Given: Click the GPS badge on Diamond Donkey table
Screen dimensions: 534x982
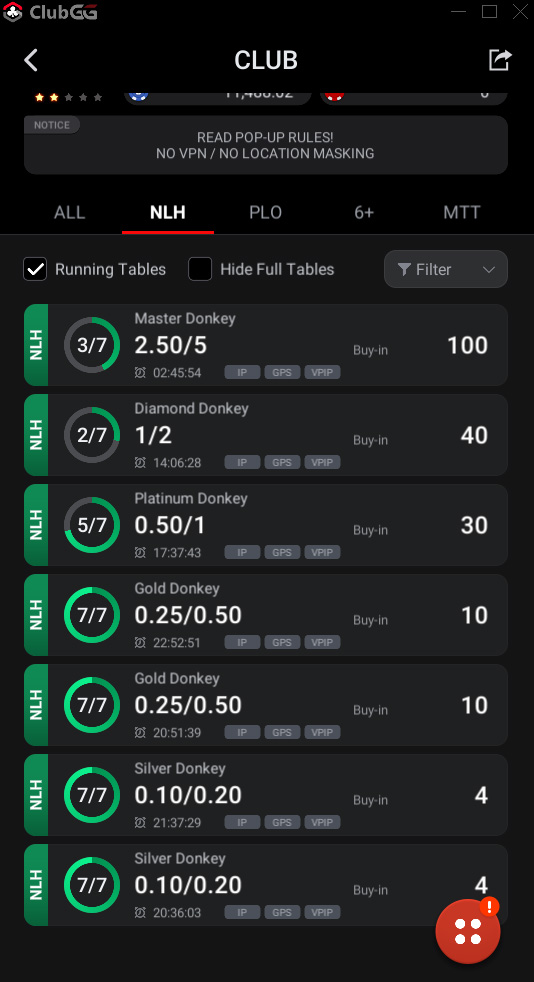Looking at the screenshot, I should [282, 462].
